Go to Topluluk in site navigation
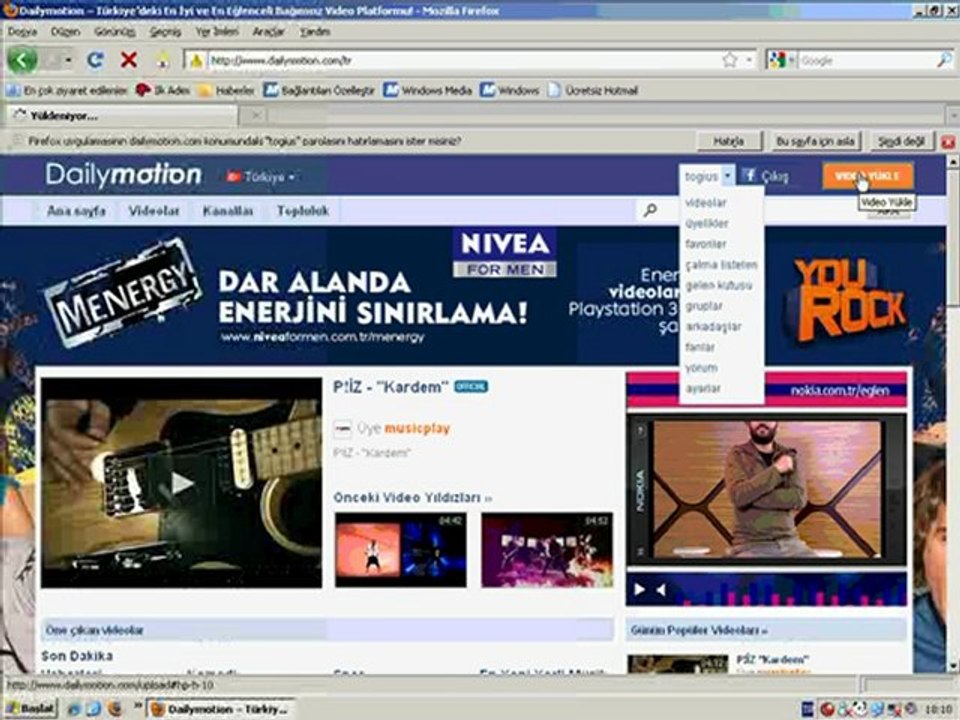Viewport: 960px width, 720px height. pos(302,211)
